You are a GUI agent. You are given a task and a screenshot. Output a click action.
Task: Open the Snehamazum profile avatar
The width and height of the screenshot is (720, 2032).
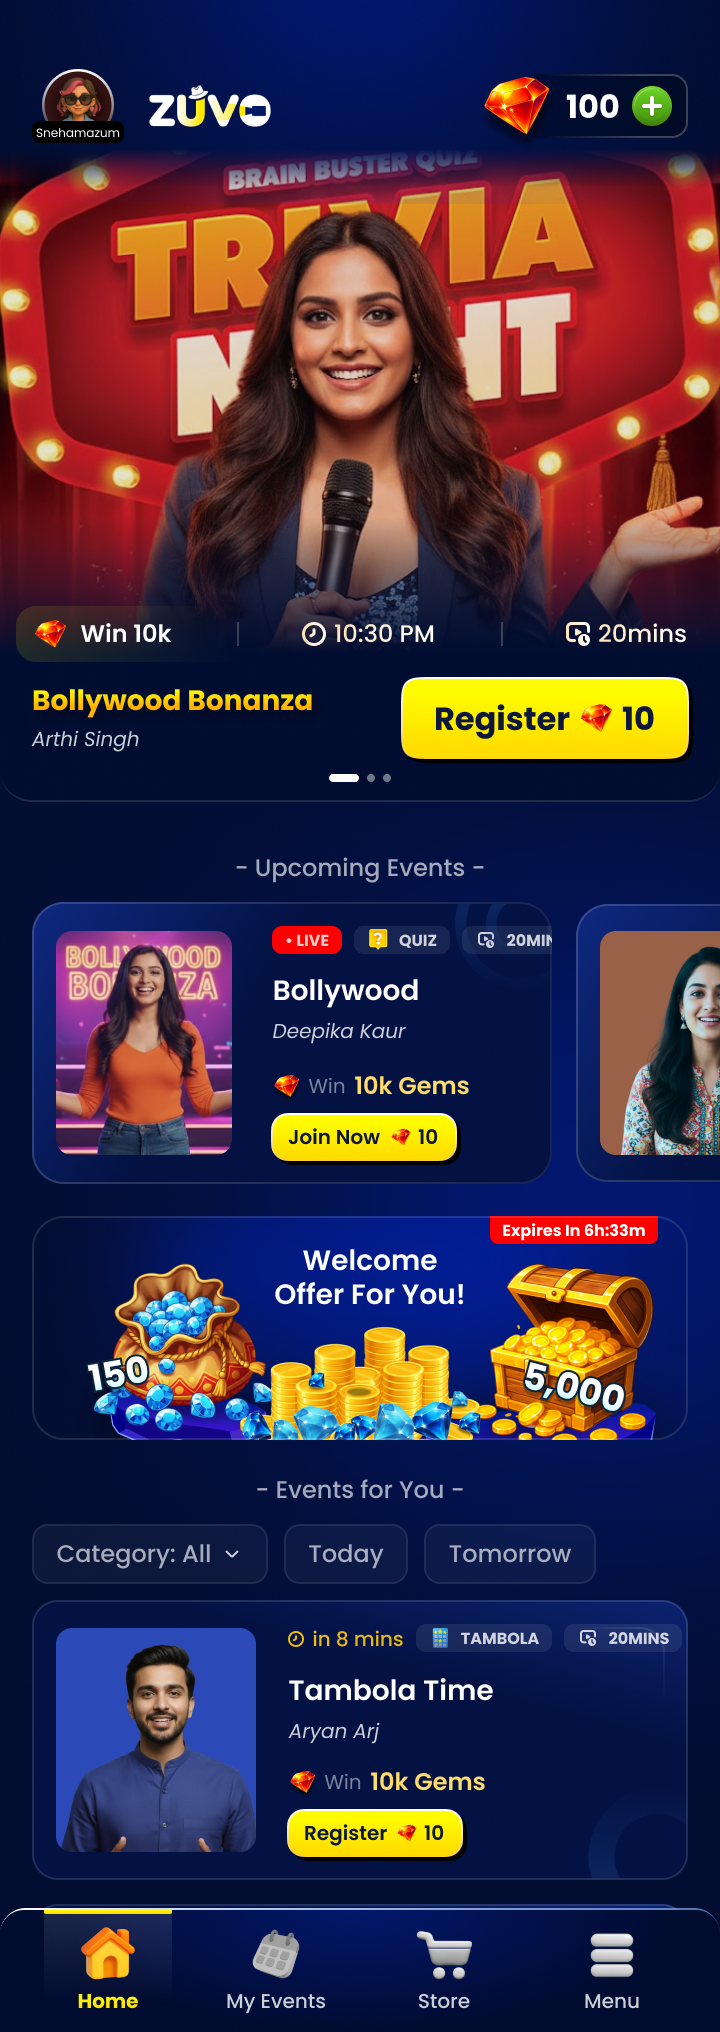pos(78,105)
